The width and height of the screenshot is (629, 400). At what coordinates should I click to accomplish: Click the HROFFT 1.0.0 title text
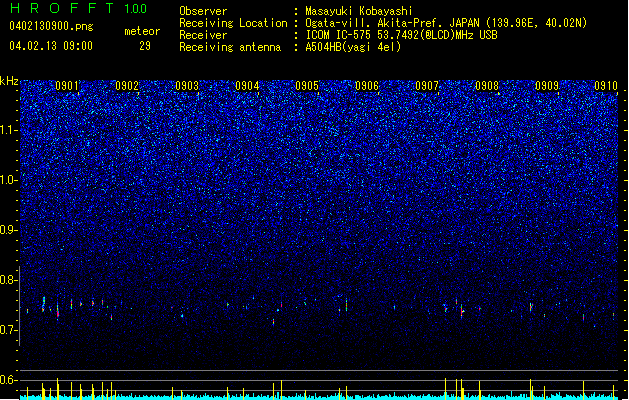coord(79,8)
